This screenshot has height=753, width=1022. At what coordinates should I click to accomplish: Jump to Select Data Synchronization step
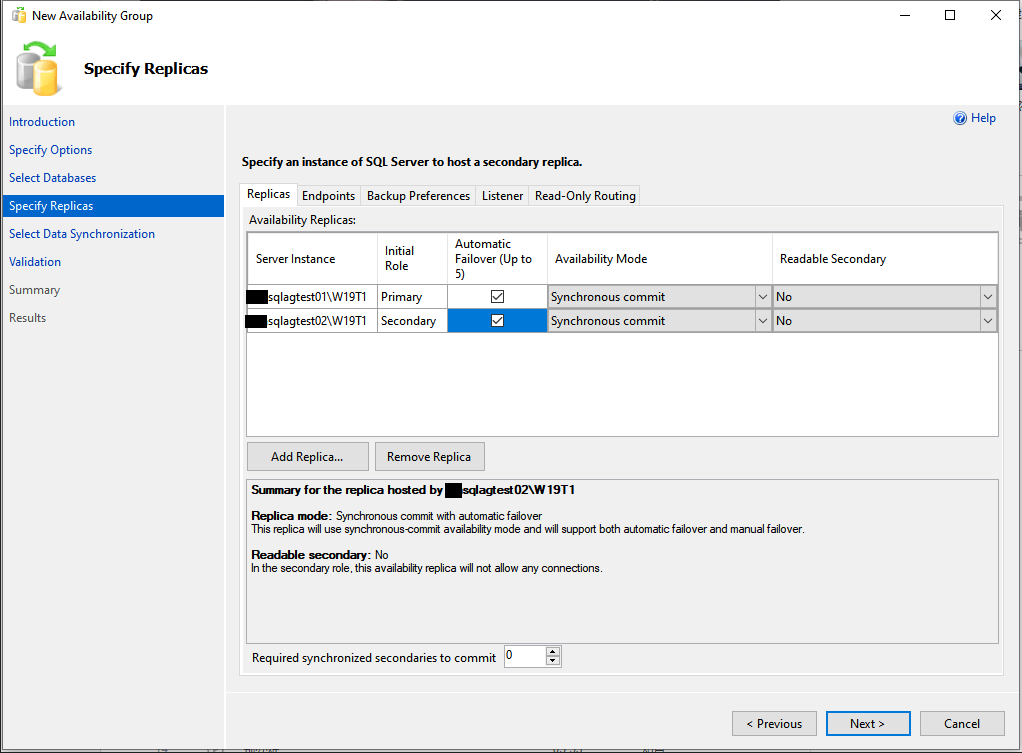(x=82, y=234)
